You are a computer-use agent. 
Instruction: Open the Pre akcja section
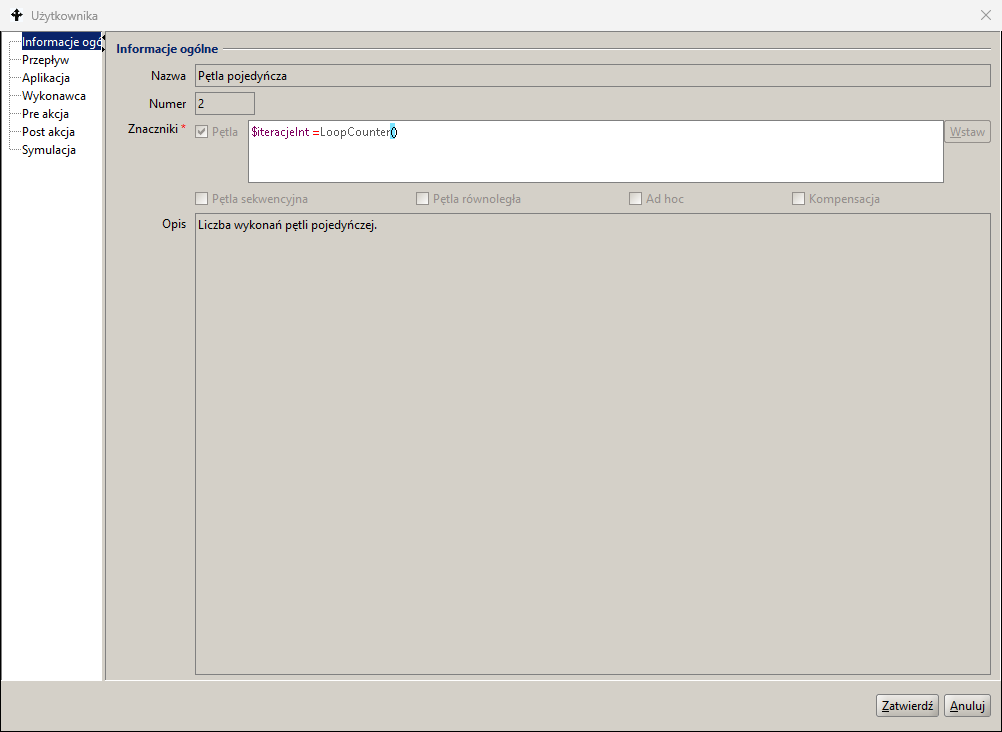[x=45, y=114]
